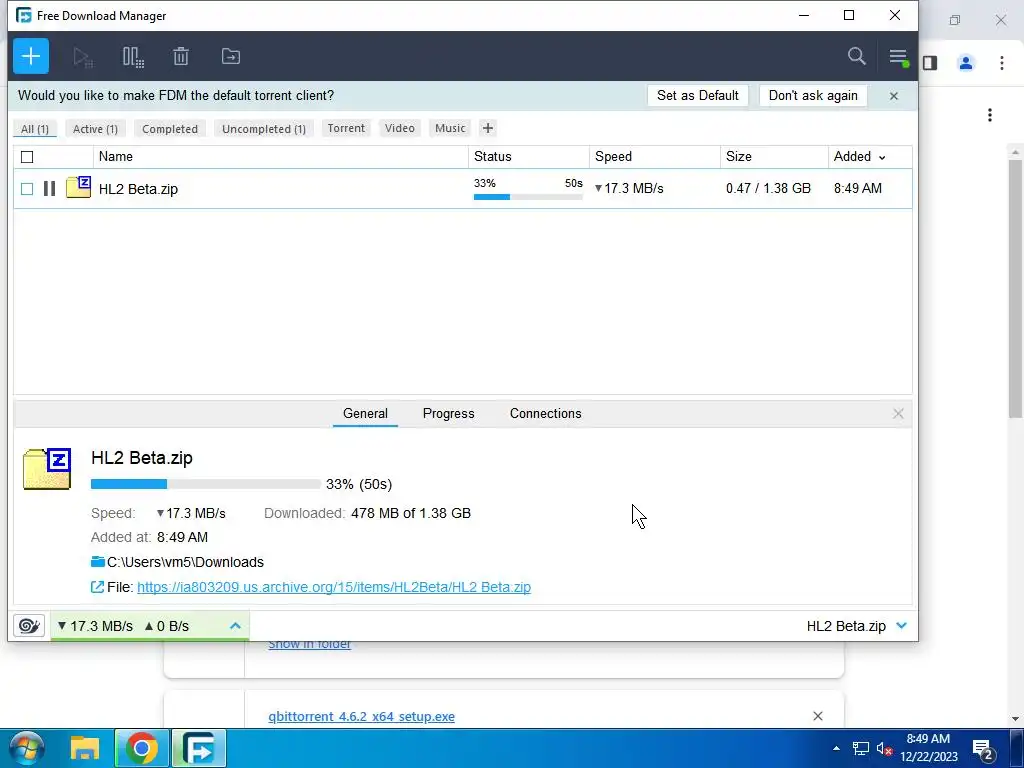Click the Chrome page vertical scrollbar
Viewport: 1024px width, 768px height.
pyautogui.click(x=1015, y=287)
